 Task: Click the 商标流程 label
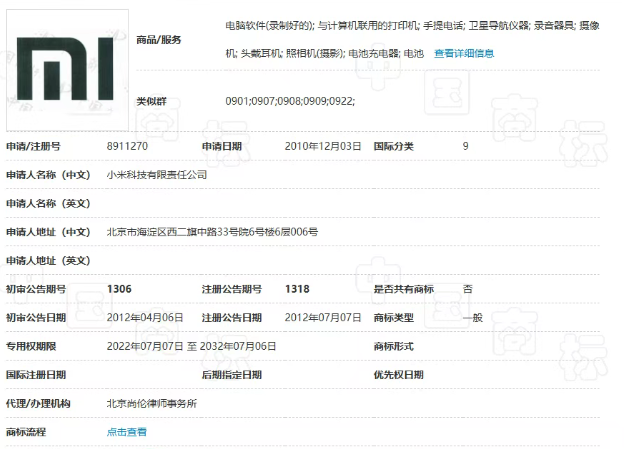[x=26, y=432]
